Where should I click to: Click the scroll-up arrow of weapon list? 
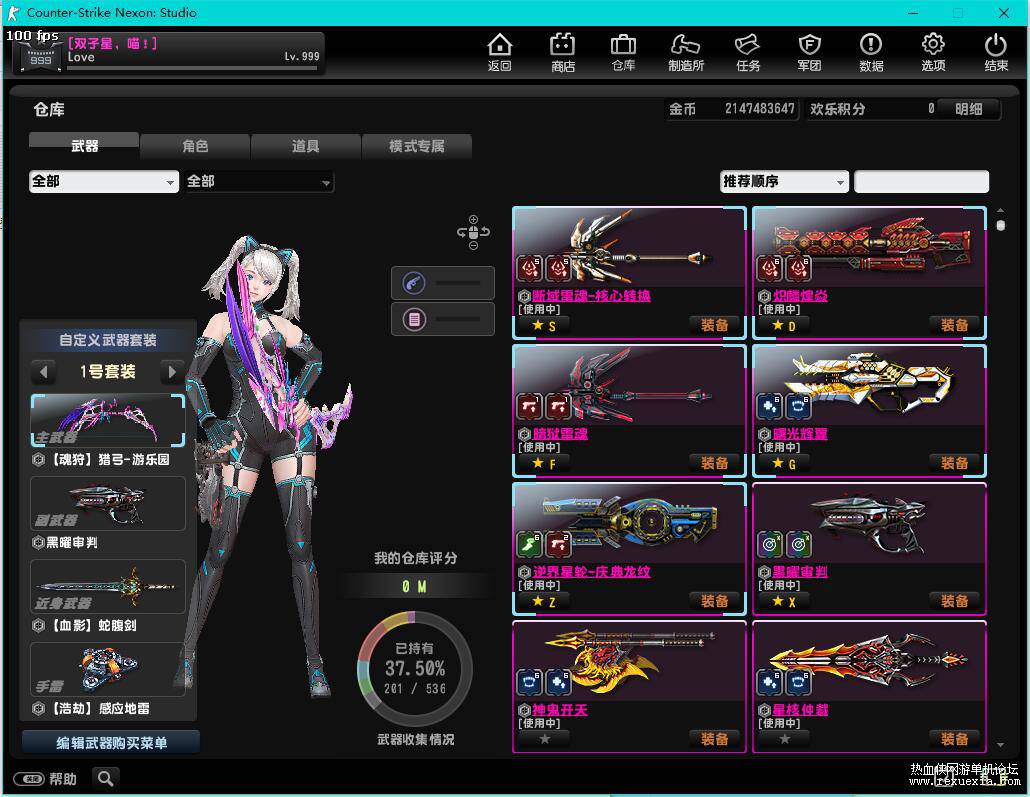coord(1000,210)
